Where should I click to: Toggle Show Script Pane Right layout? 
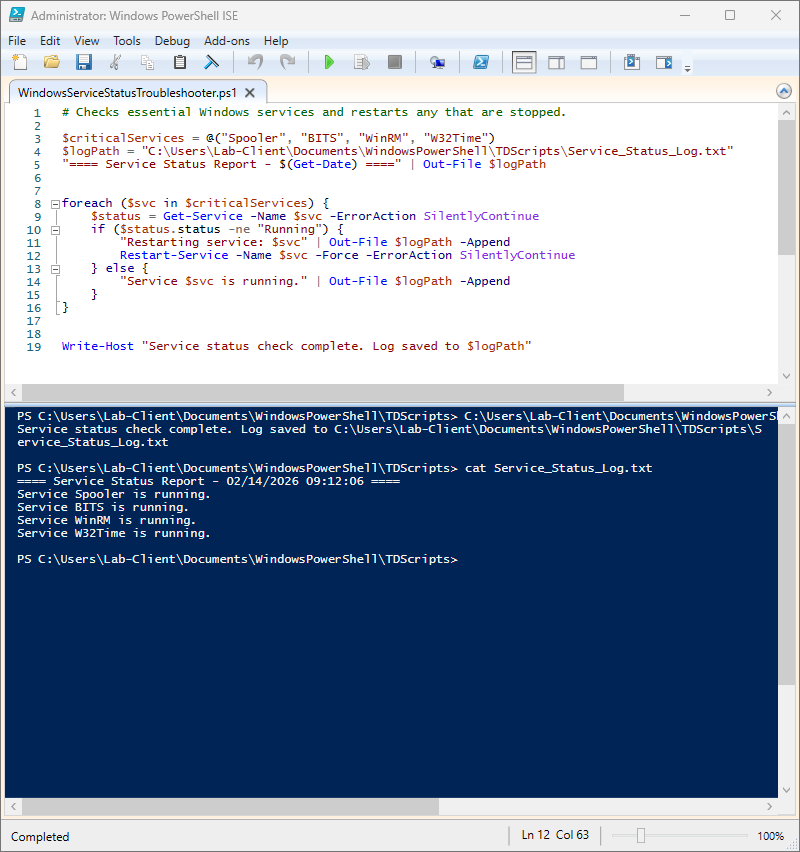[556, 62]
